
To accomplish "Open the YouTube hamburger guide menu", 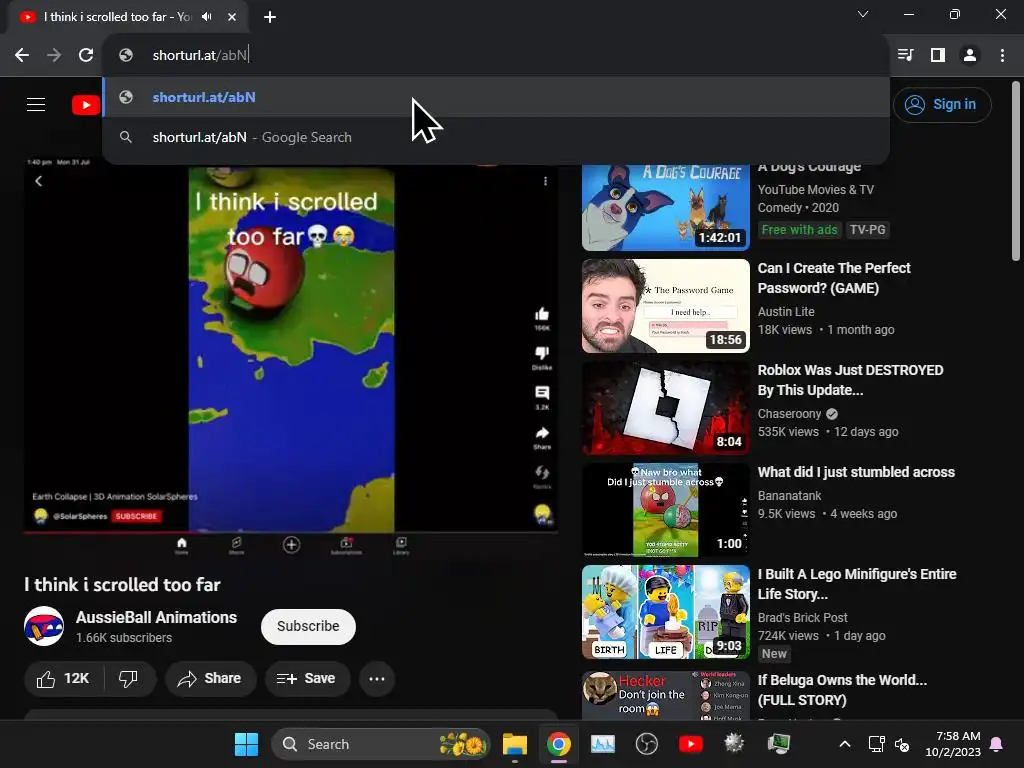I will coord(36,104).
